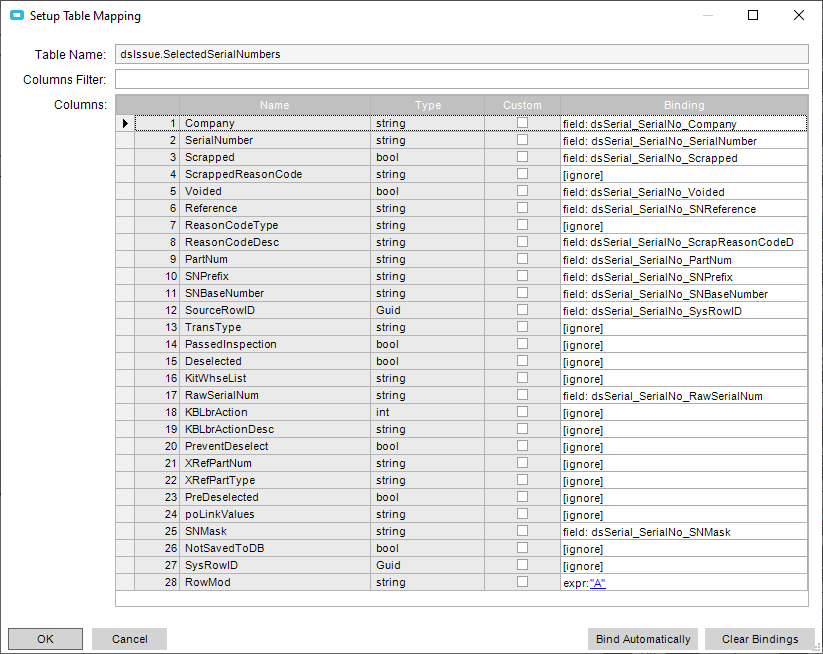Image resolution: width=823 pixels, height=654 pixels.
Task: Click the Clear Bindings button
Action: coord(759,639)
